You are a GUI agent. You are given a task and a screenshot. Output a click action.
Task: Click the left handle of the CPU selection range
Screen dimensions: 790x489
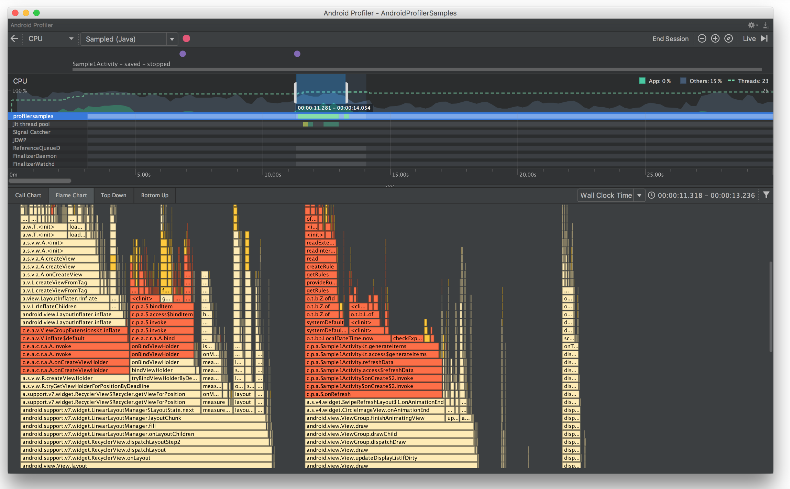coord(296,93)
